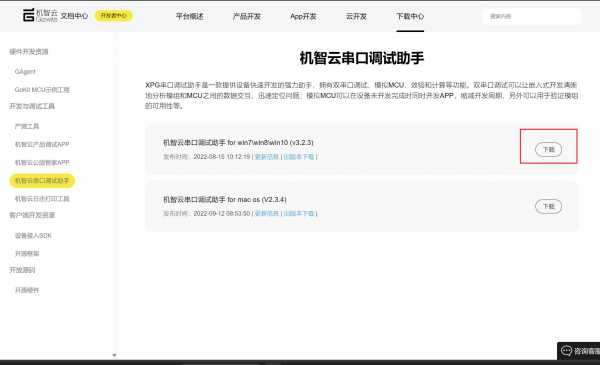Open 开源硬件 in the sidebar
The height and width of the screenshot is (365, 600).
point(27,290)
